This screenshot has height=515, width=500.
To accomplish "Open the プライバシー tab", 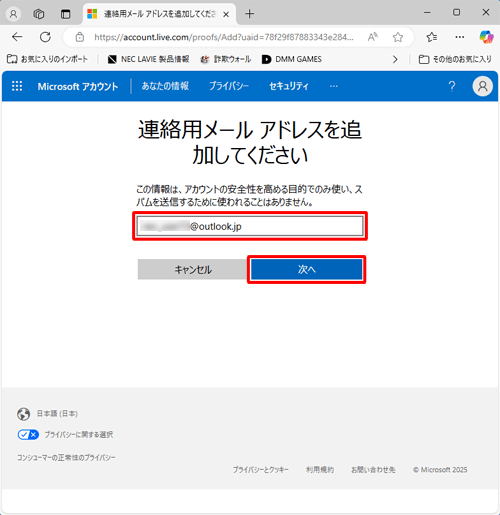I will coord(229,86).
